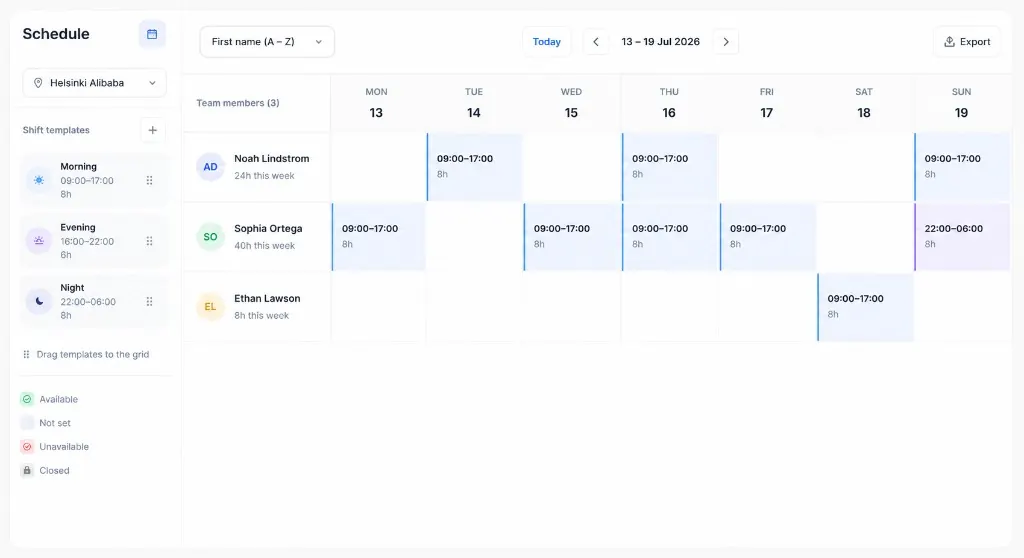Click the Morning template sun icon

click(39, 180)
